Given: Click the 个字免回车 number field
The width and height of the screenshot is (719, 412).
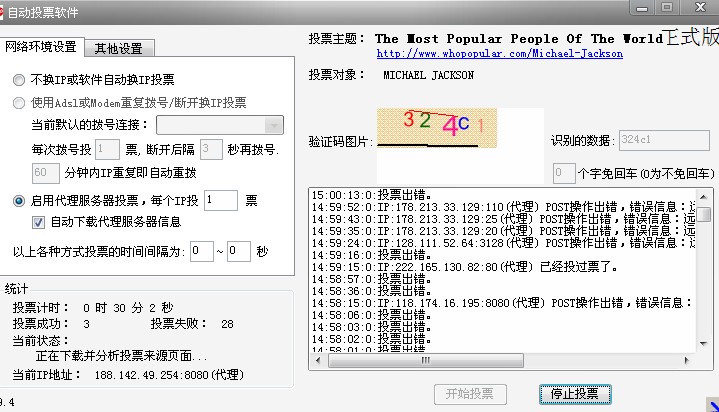Looking at the screenshot, I should [563, 172].
